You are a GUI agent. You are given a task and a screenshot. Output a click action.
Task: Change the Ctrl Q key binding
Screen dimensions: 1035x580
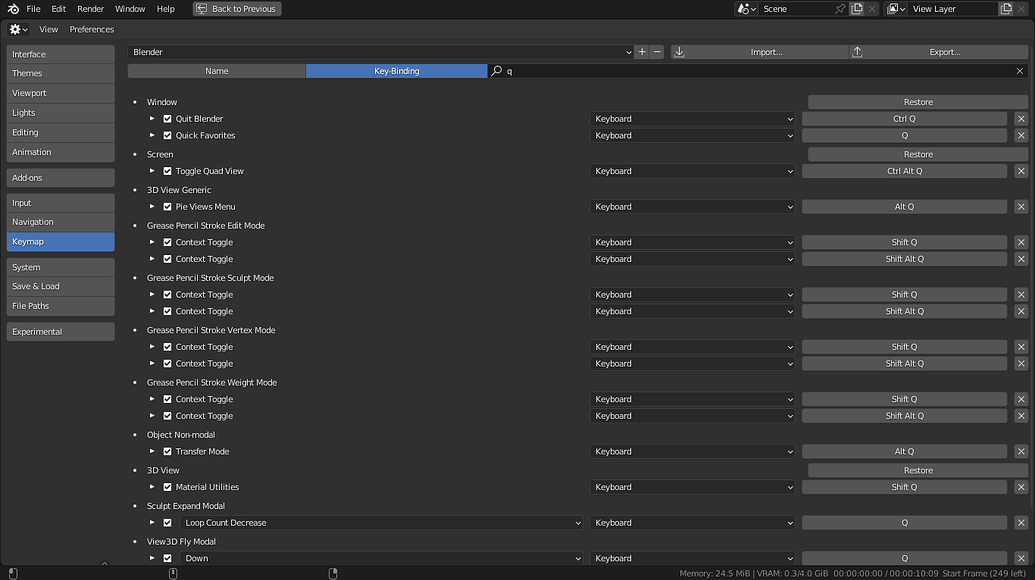pyautogui.click(x=904, y=119)
